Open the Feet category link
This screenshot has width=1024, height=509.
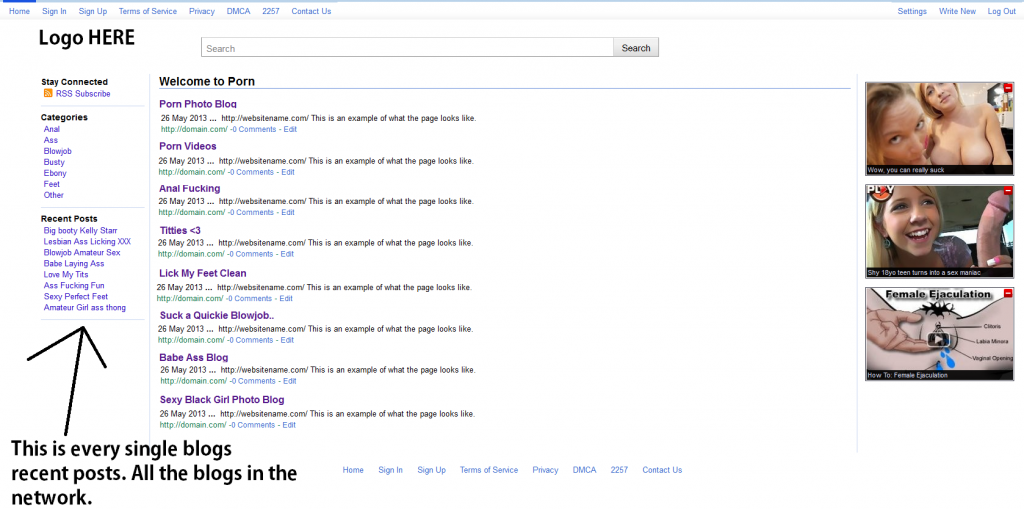coord(51,184)
